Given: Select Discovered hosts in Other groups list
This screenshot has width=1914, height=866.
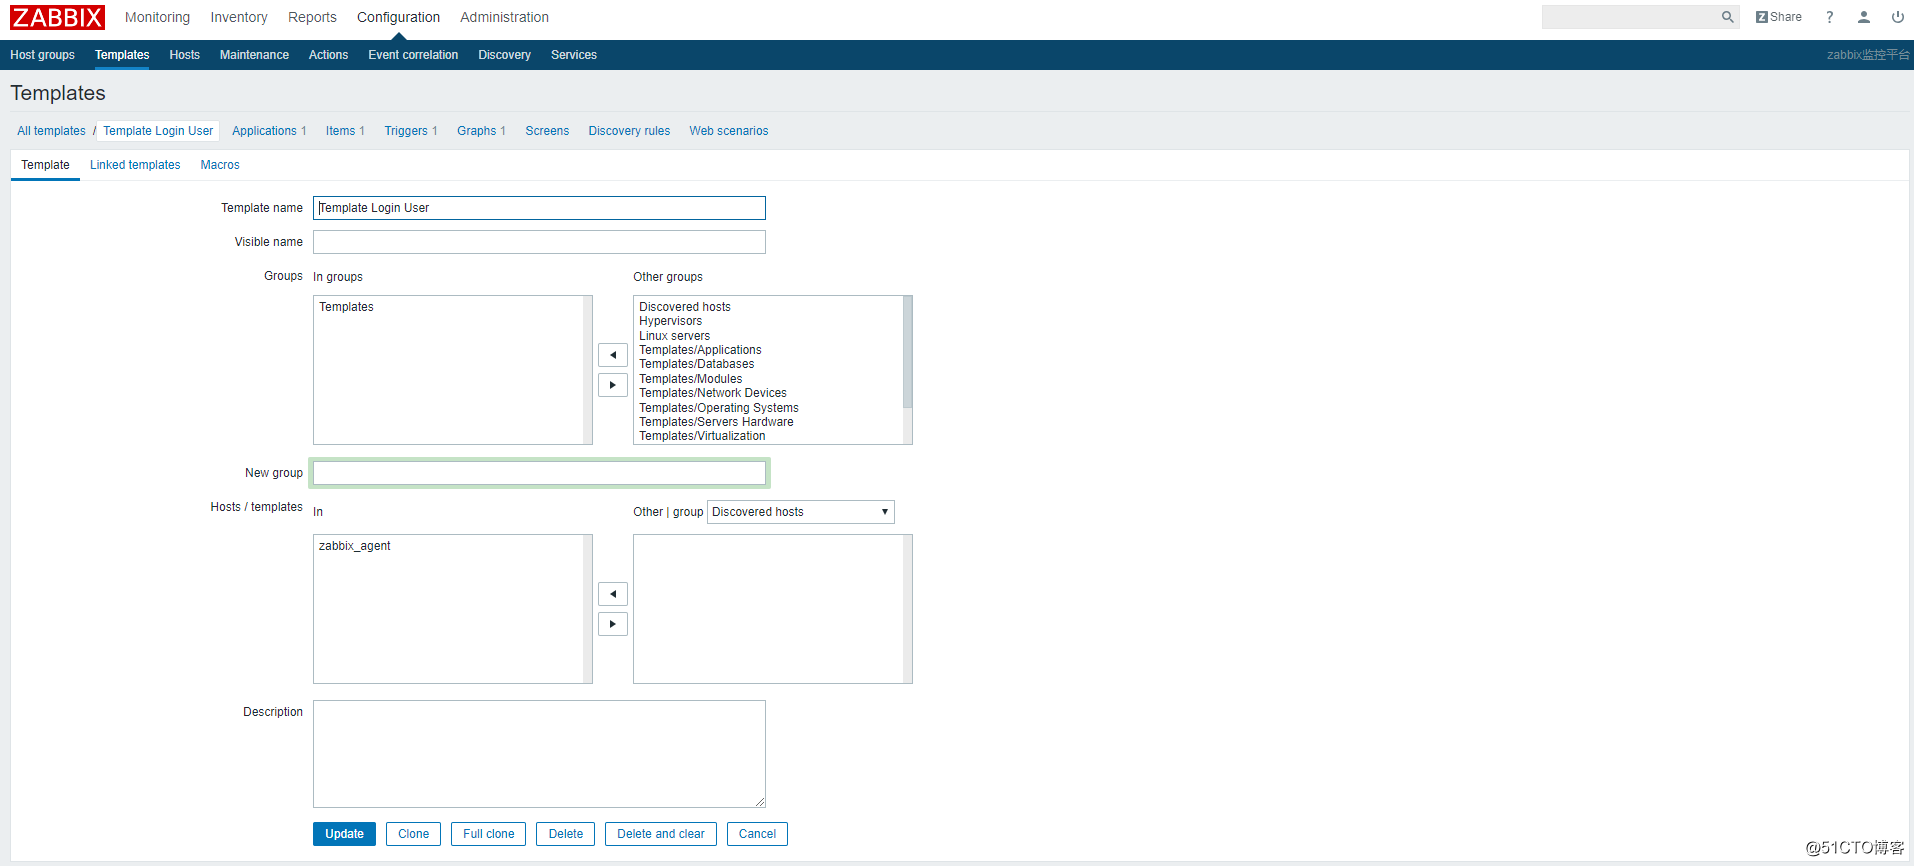Looking at the screenshot, I should click(685, 307).
